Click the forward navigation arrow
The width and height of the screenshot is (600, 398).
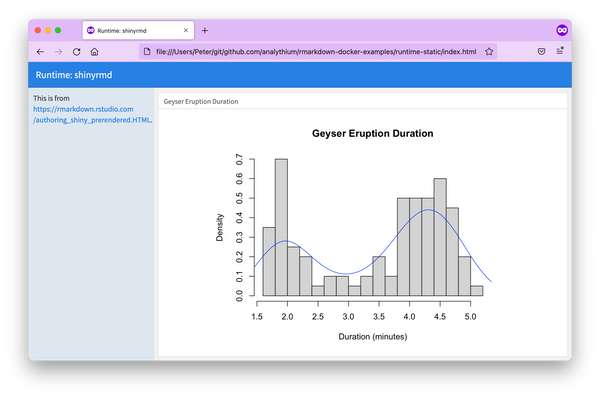(58, 52)
